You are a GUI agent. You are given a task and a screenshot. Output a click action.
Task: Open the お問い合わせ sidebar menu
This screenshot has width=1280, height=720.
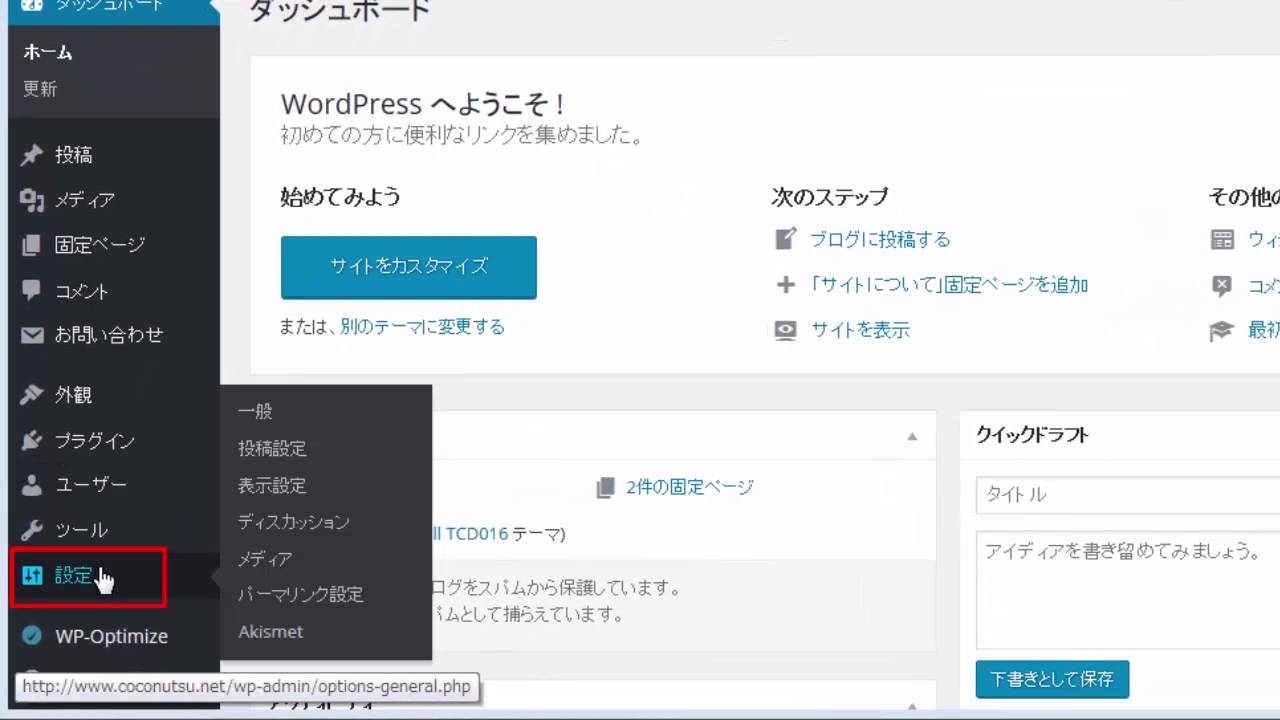(109, 335)
